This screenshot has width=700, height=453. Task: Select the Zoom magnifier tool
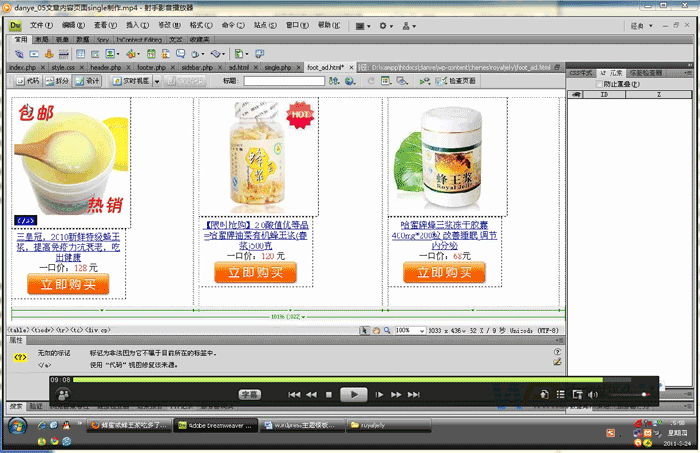(x=387, y=331)
